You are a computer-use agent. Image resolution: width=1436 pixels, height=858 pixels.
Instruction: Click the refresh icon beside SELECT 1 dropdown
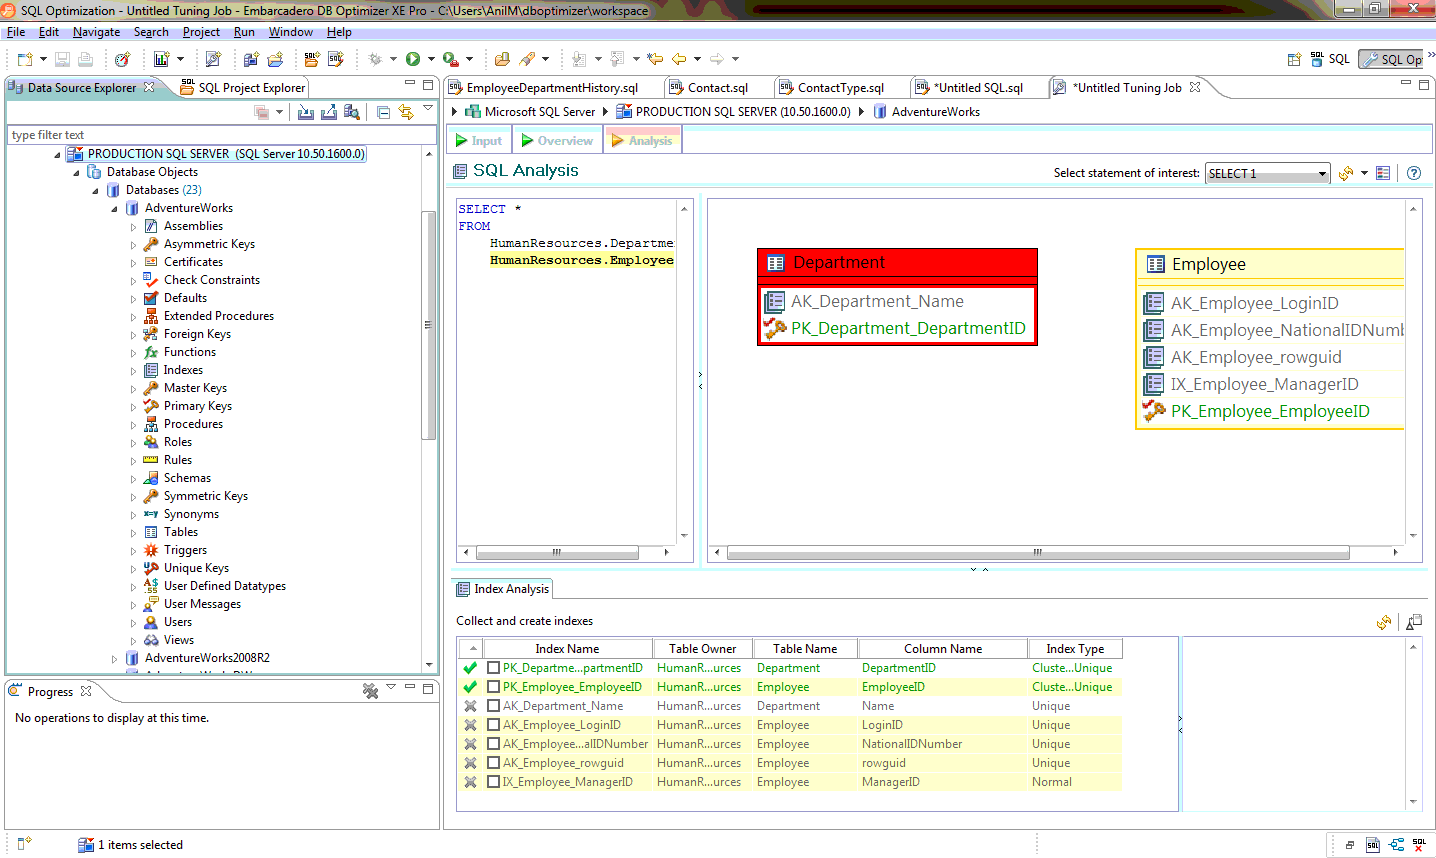tap(1346, 173)
